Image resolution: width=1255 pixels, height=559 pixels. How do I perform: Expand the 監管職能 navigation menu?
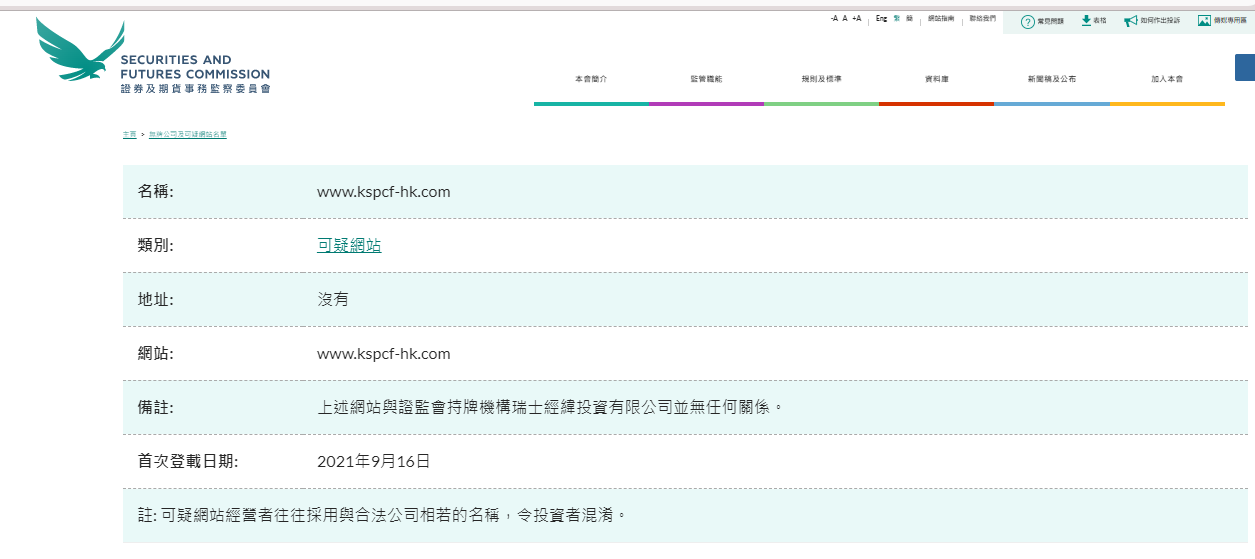click(706, 79)
